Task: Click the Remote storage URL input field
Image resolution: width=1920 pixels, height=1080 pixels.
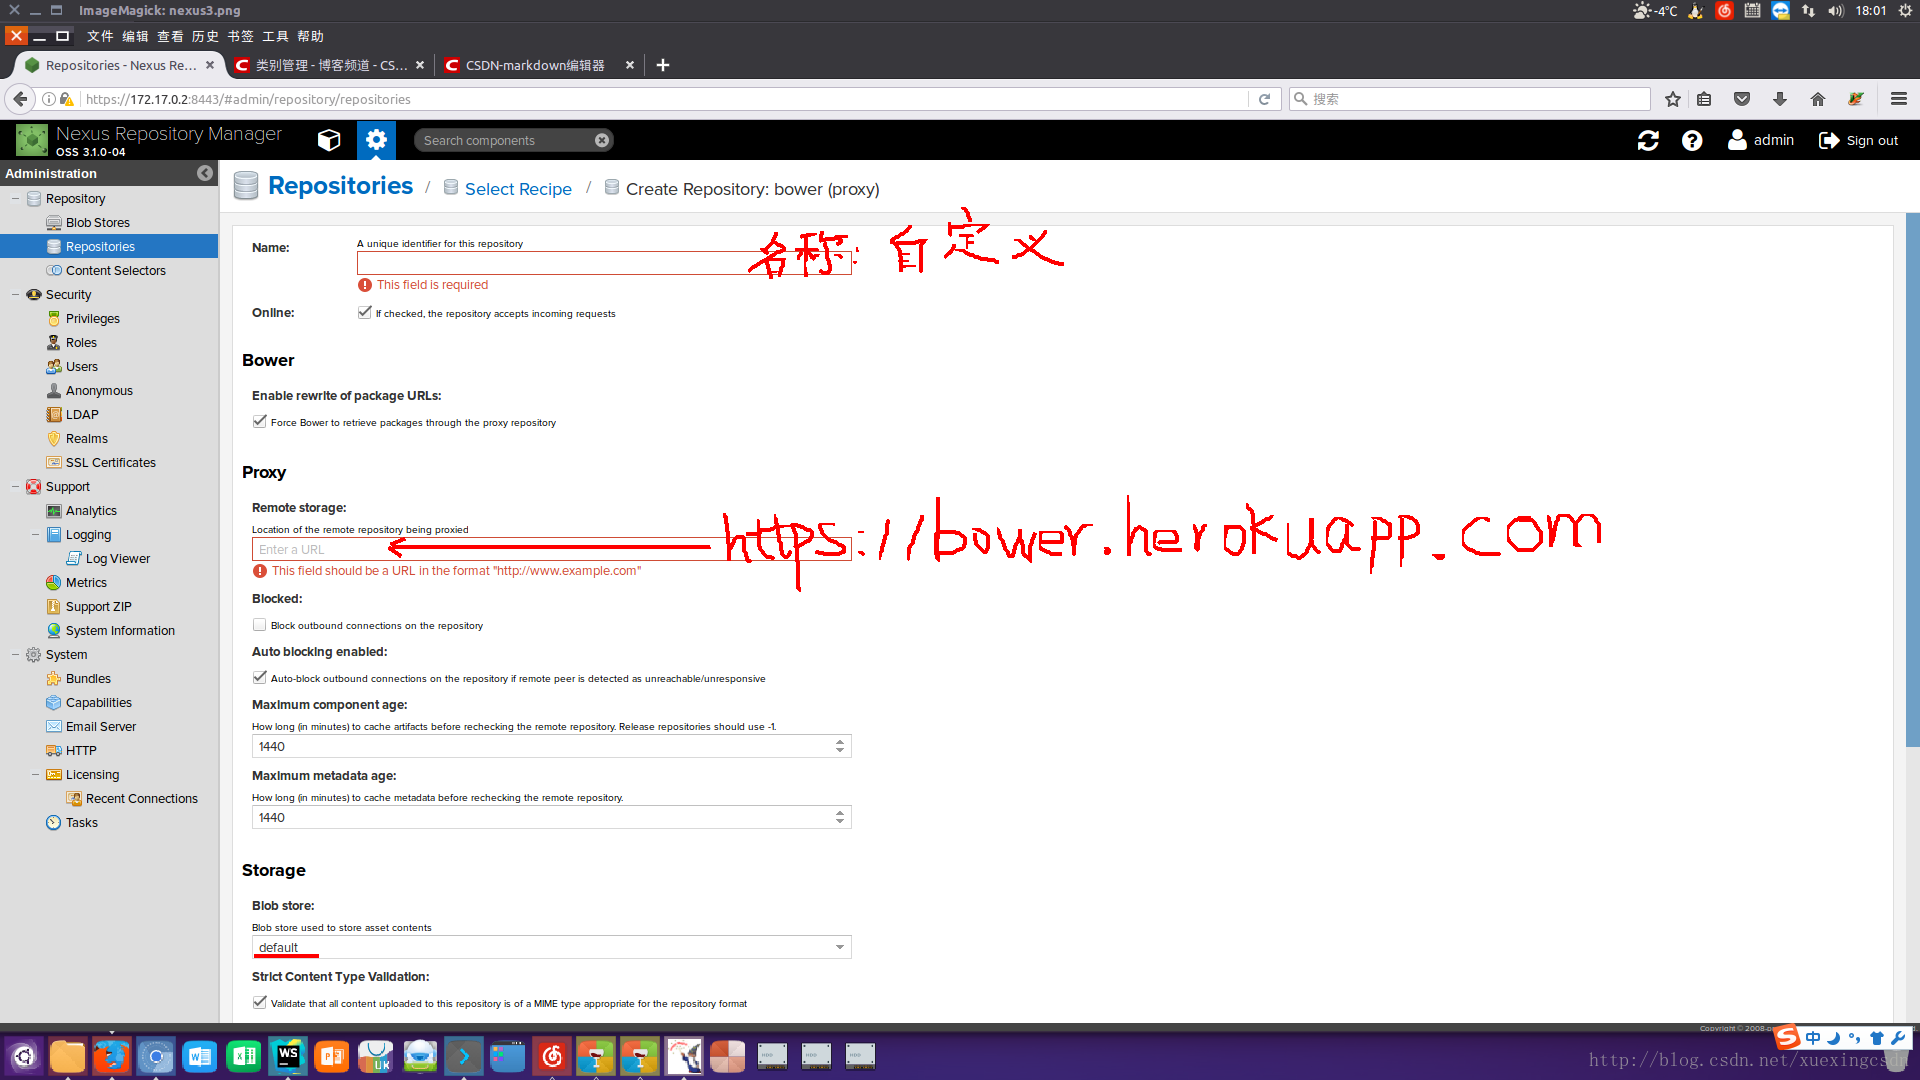Action: (549, 549)
